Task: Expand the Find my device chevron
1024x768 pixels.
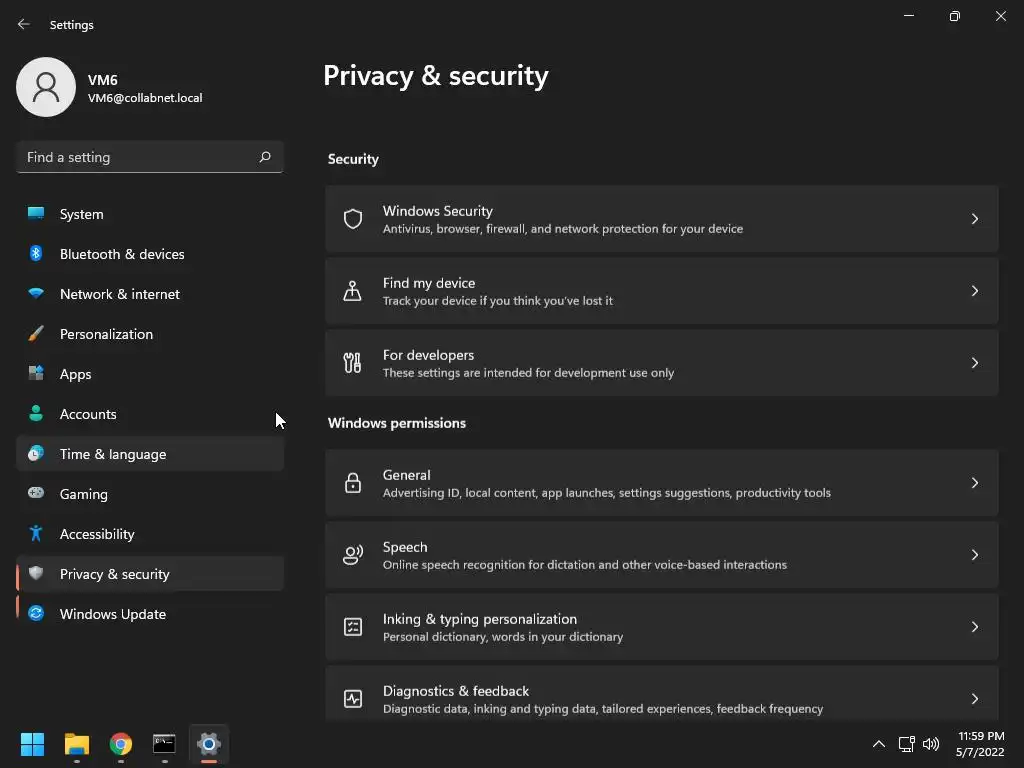Action: pyautogui.click(x=975, y=291)
